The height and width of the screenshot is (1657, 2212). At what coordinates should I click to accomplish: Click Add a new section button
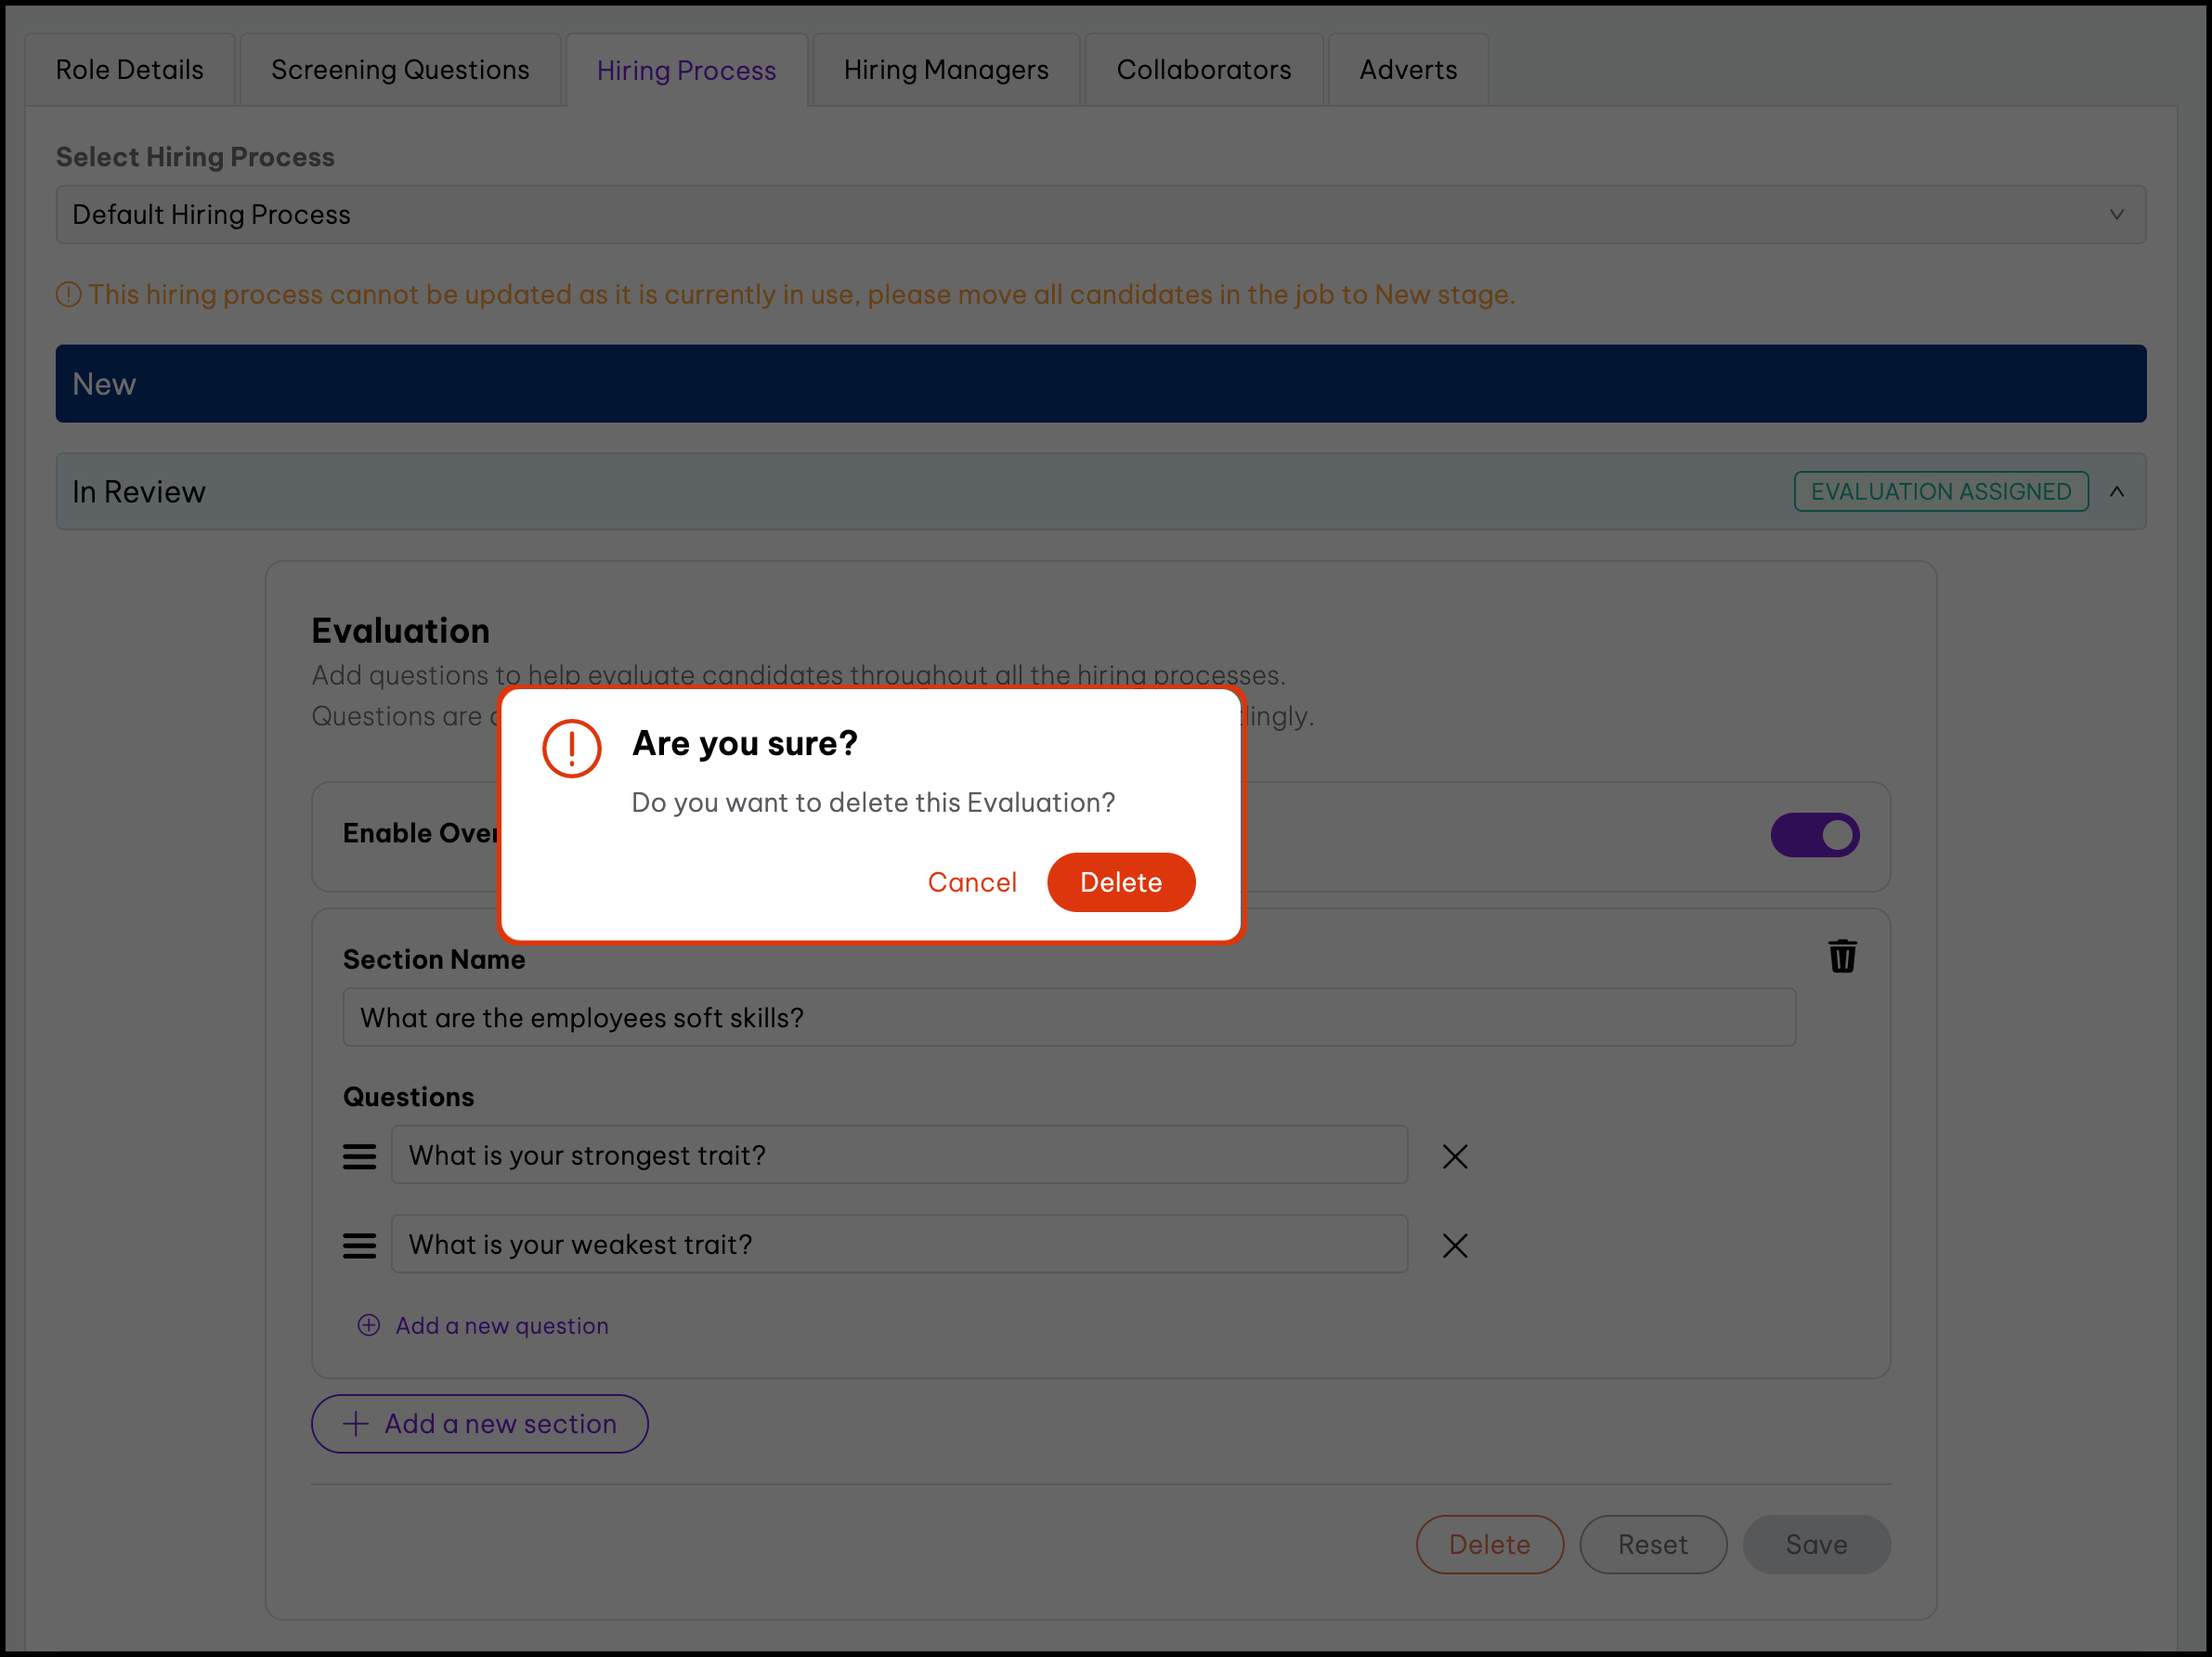[x=480, y=1424]
